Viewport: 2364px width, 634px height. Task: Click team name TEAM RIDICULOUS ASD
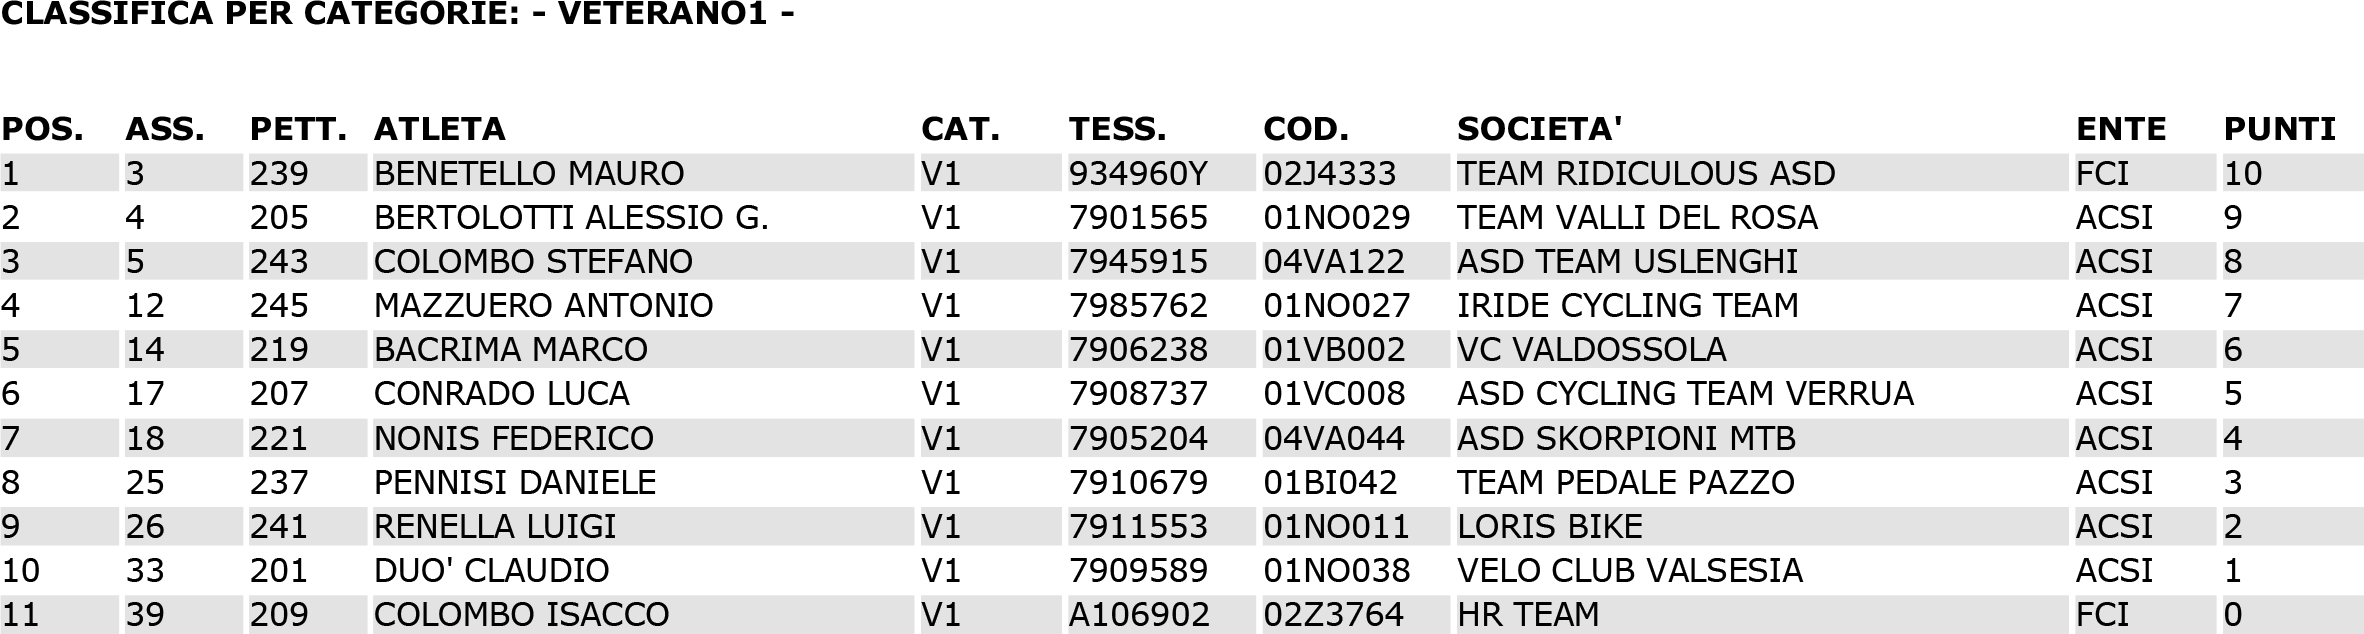[x=1646, y=173]
